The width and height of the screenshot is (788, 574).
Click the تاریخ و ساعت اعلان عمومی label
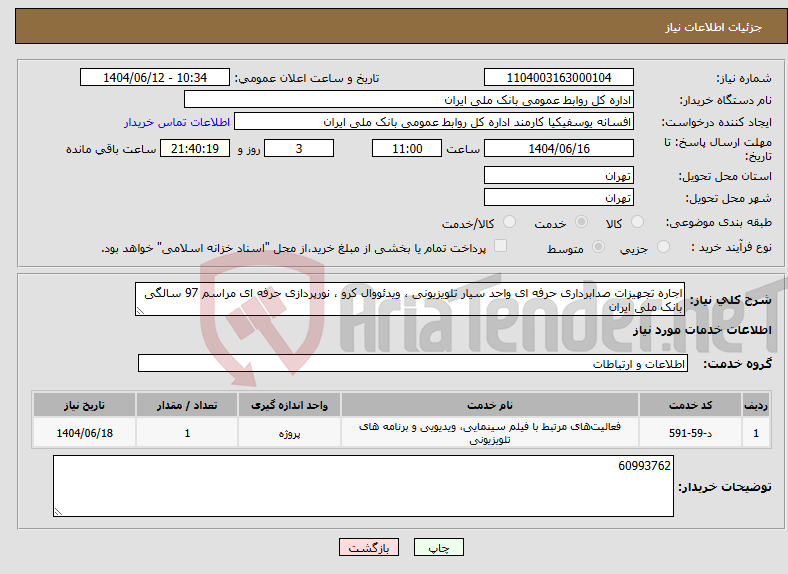click(x=307, y=78)
